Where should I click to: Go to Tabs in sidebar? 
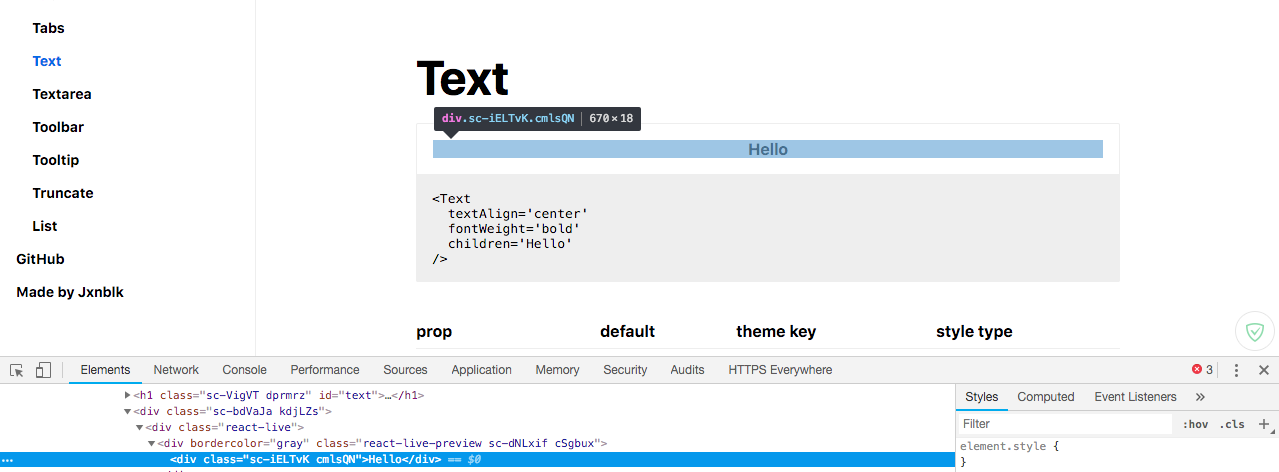(x=48, y=28)
